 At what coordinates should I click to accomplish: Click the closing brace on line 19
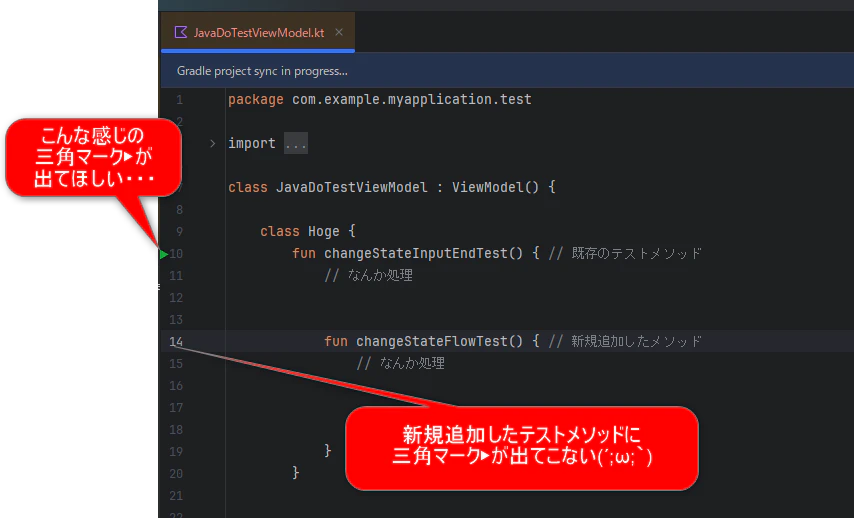327,450
